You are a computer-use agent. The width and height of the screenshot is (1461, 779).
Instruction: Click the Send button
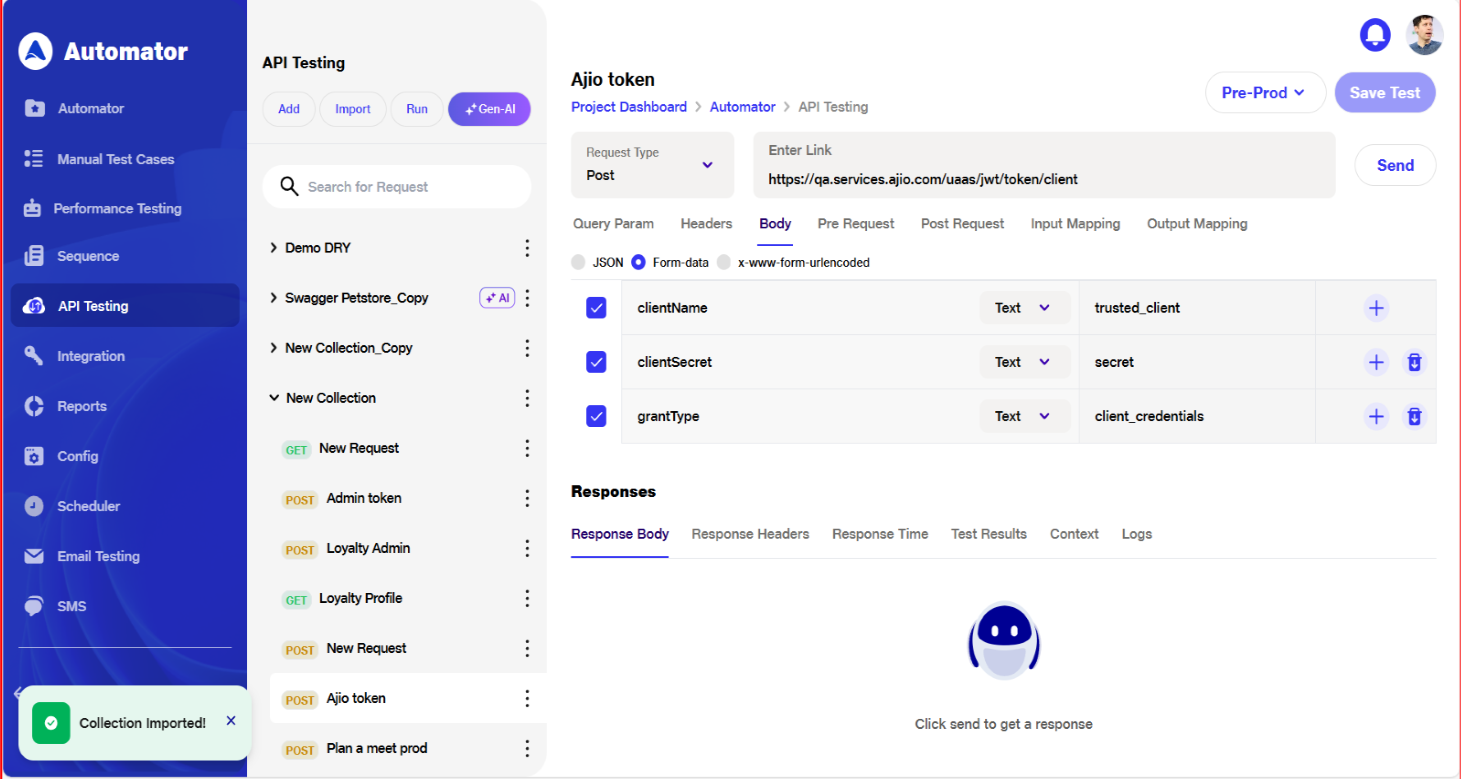coord(1394,166)
